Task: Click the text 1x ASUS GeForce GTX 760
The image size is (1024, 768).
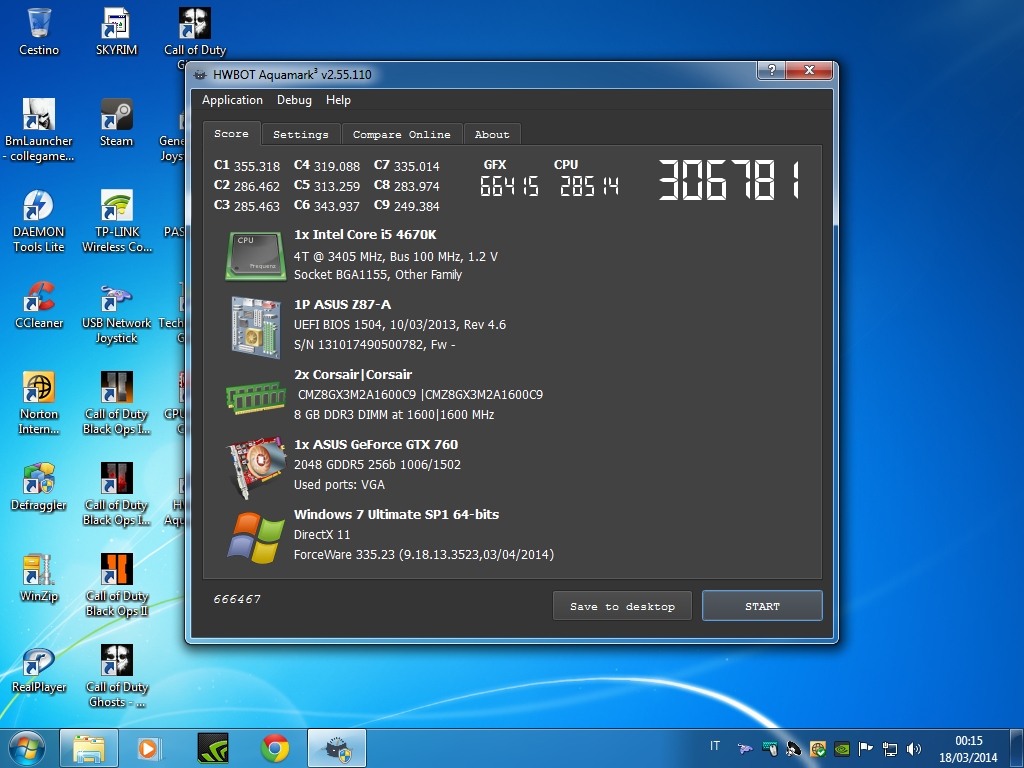Action: click(x=376, y=444)
